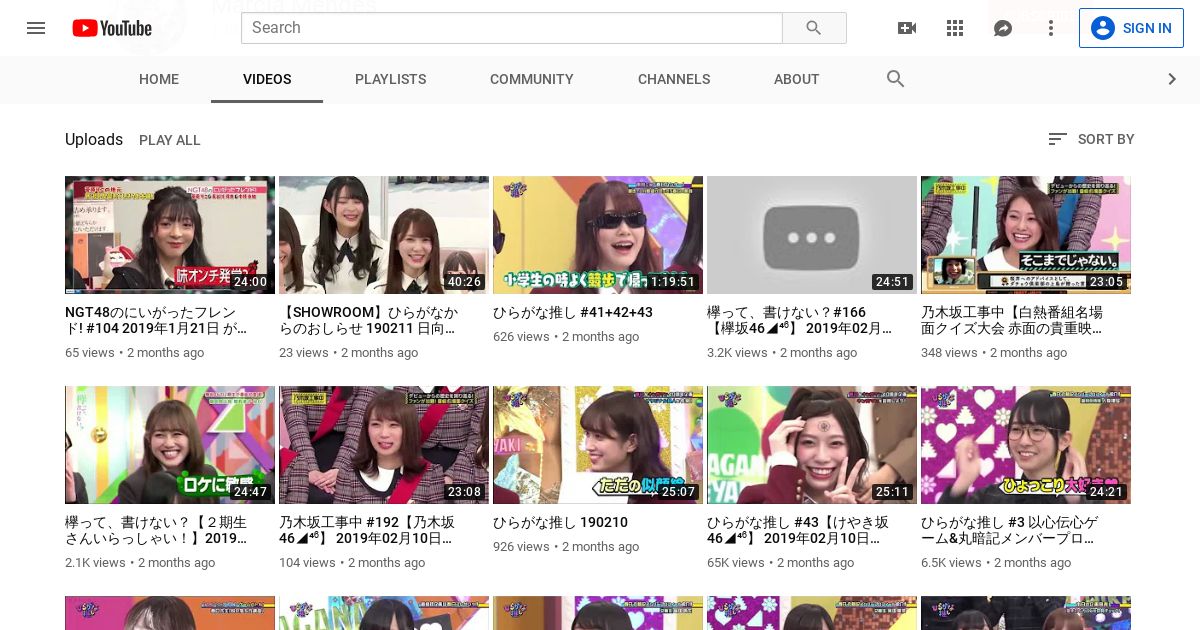Open the three-dot settings menu
Screen dimensions: 1200x630
pos(1051,28)
